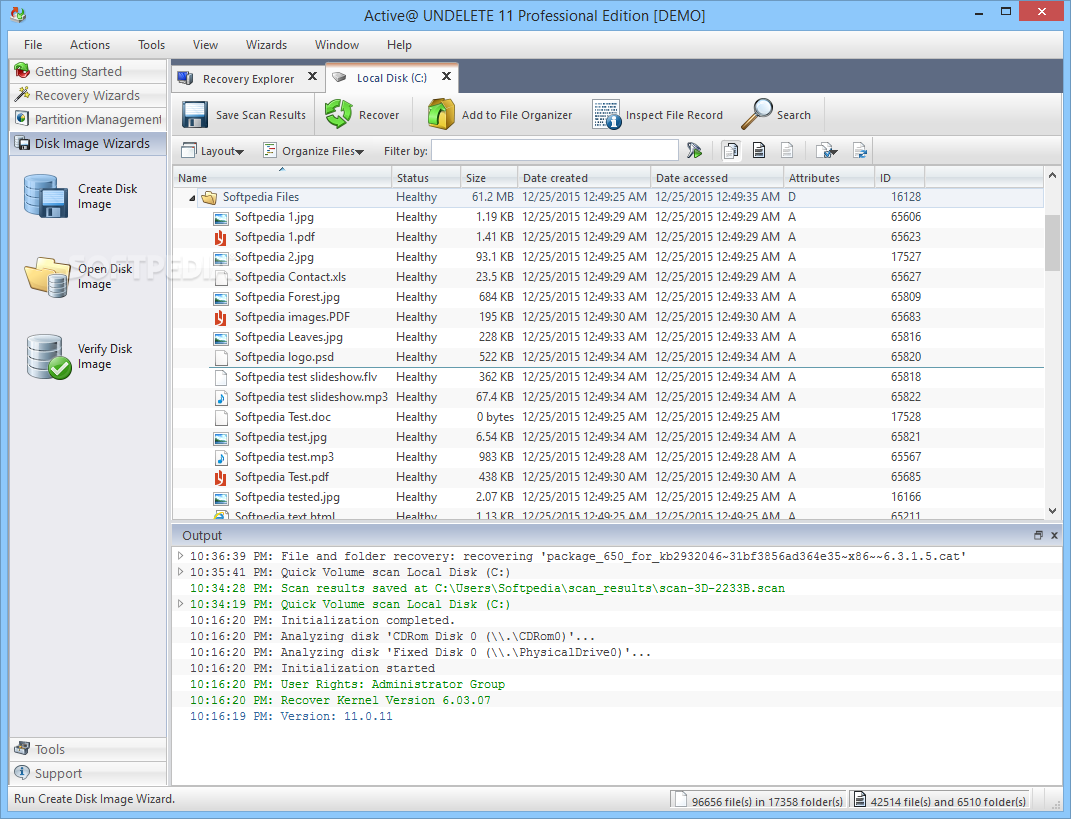Click the Search magnifying glass icon

[x=757, y=114]
